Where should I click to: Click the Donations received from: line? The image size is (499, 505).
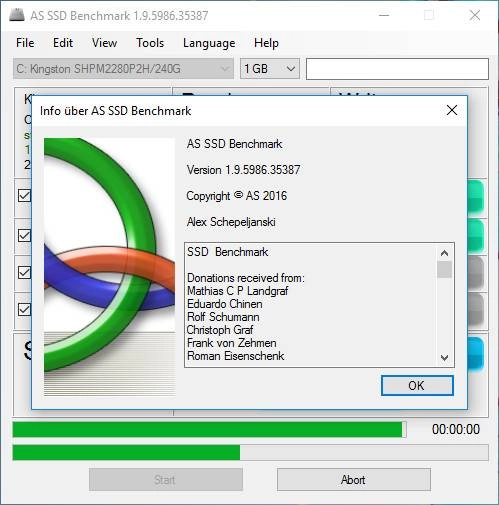[x=246, y=278]
